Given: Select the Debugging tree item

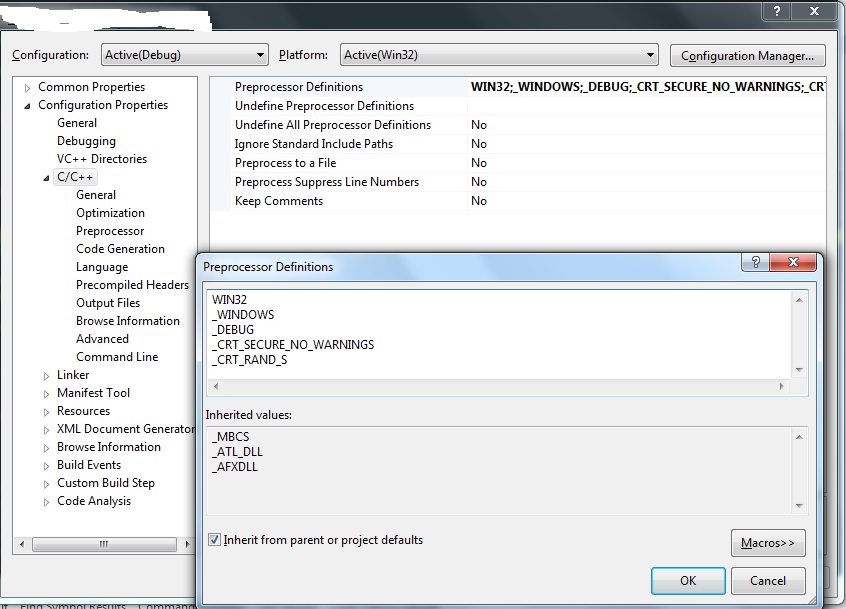Looking at the screenshot, I should (x=86, y=141).
